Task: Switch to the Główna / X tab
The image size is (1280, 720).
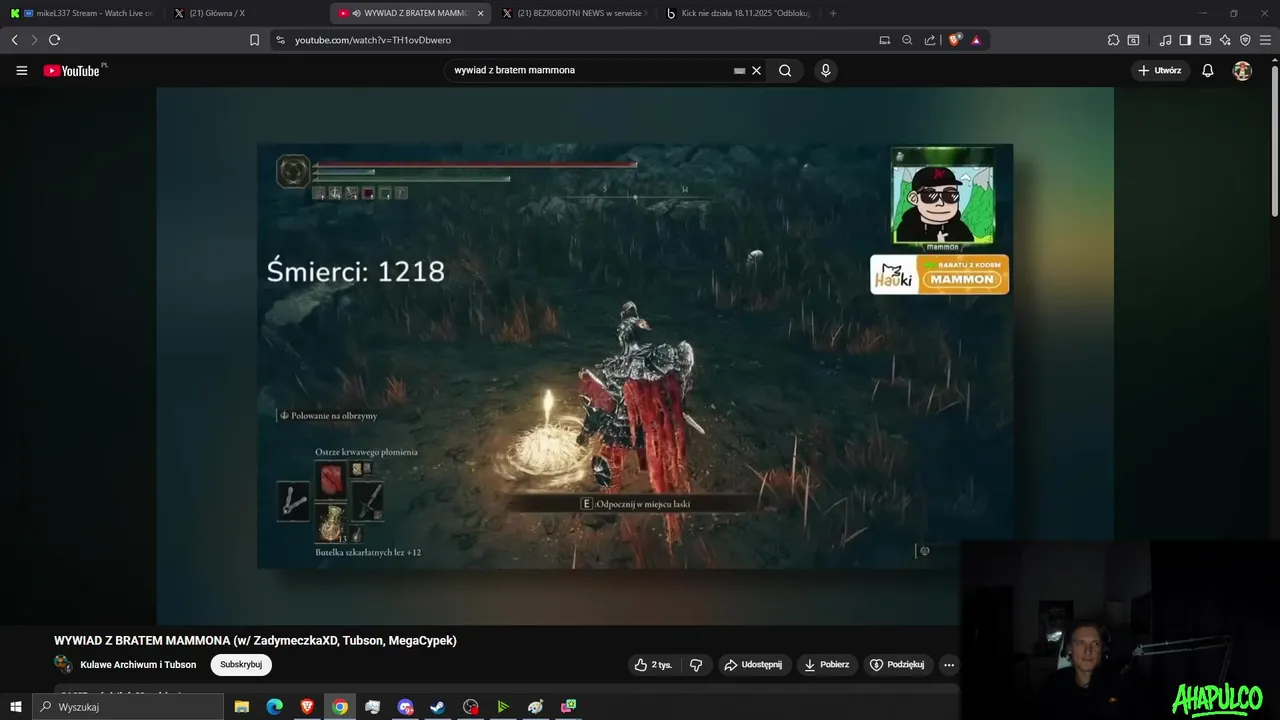Action: coord(246,13)
